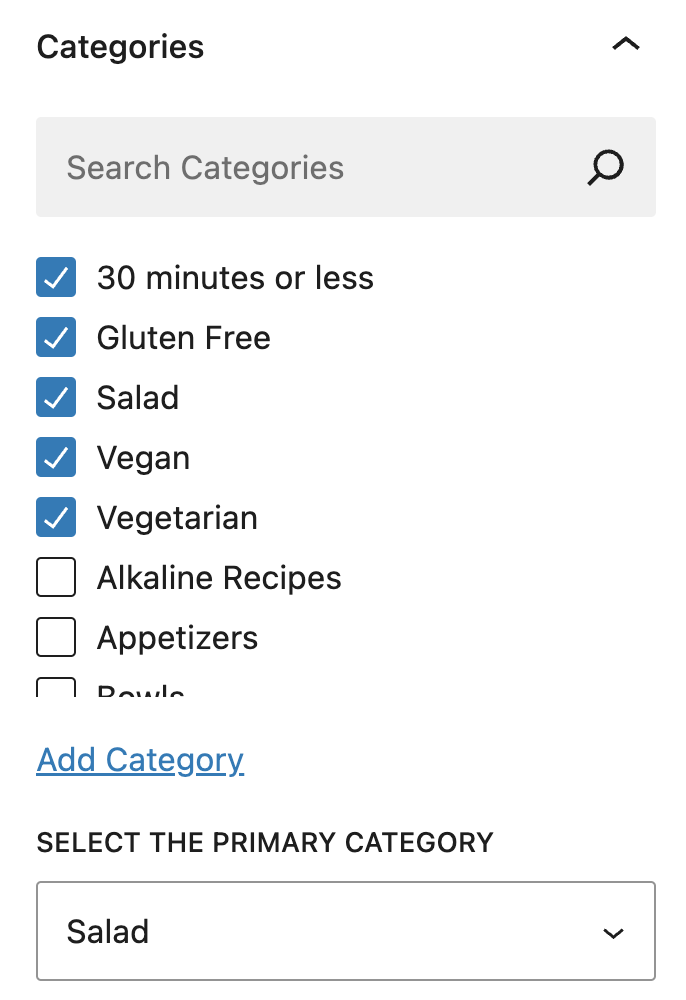Click the Categories panel heading
The height and width of the screenshot is (1000, 686).
pyautogui.click(x=120, y=47)
